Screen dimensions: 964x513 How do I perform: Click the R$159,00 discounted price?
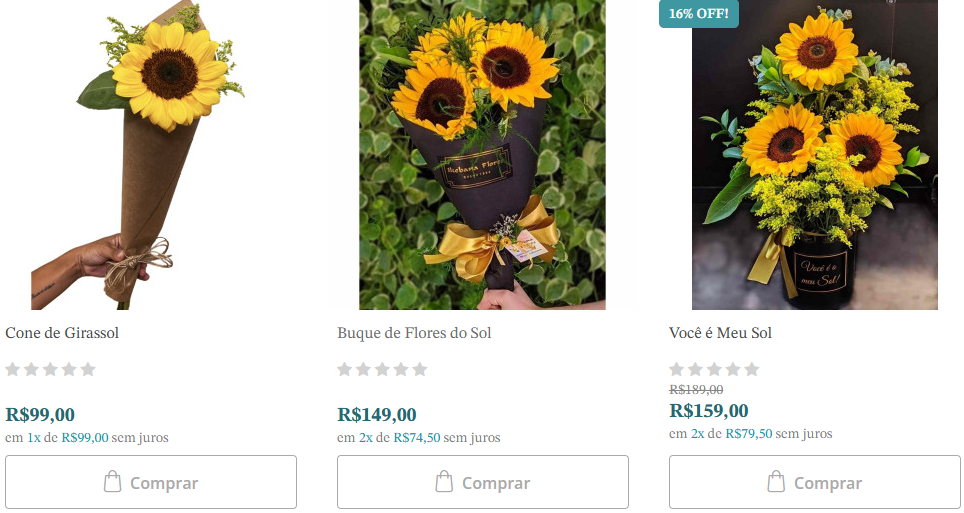point(709,410)
